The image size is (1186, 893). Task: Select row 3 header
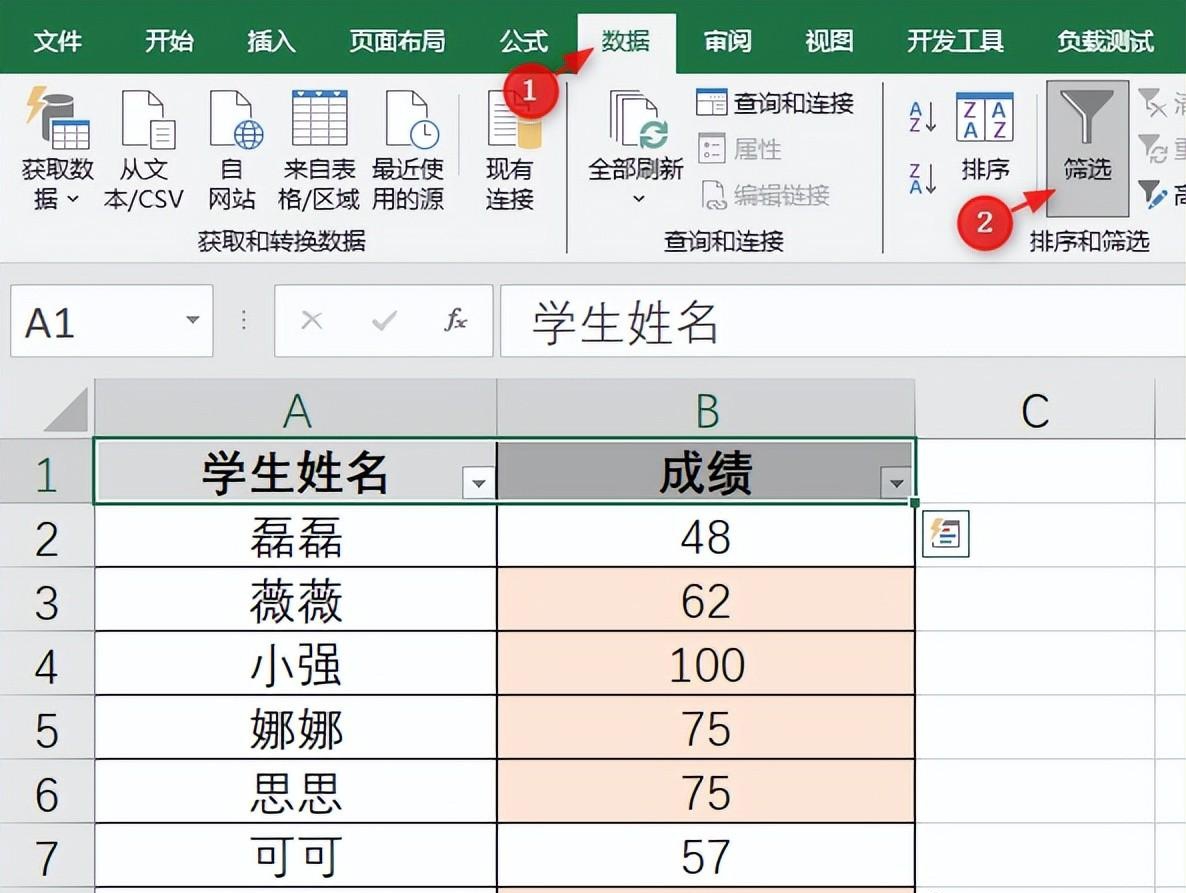coord(46,600)
